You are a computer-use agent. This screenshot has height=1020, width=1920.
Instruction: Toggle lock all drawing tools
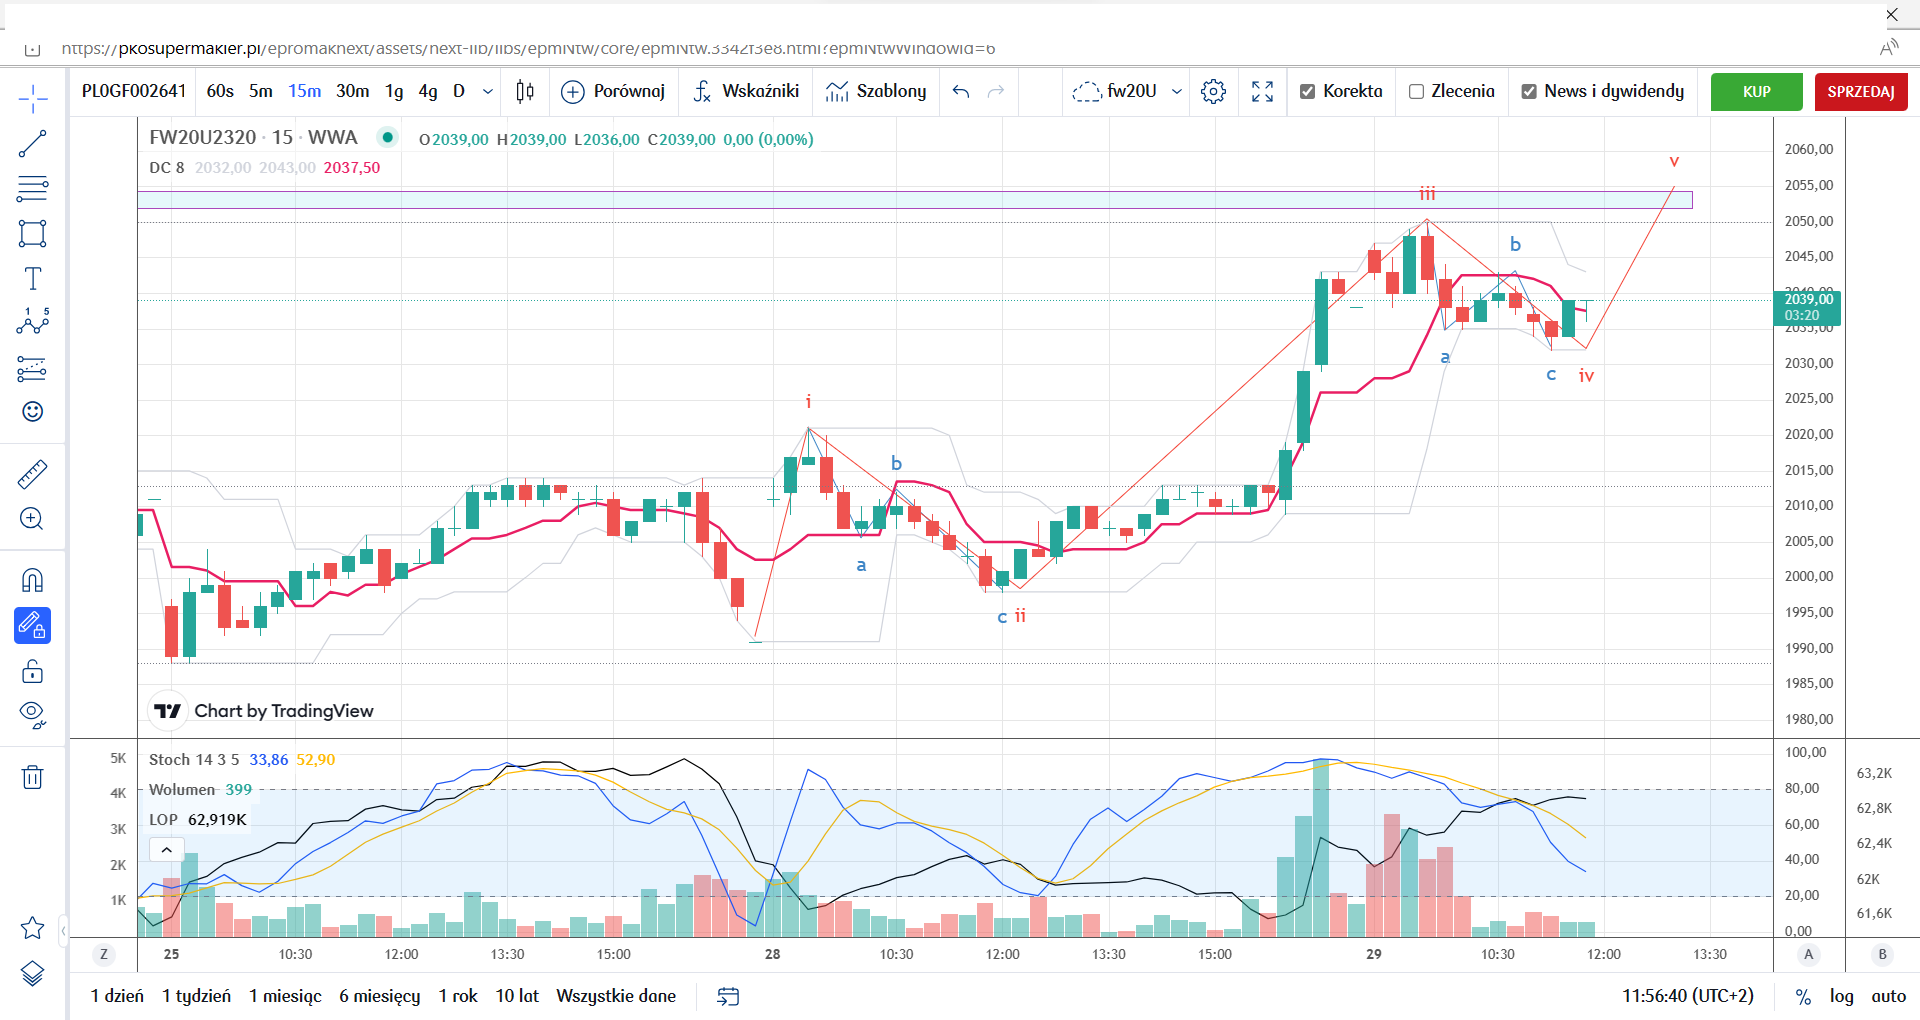click(32, 671)
